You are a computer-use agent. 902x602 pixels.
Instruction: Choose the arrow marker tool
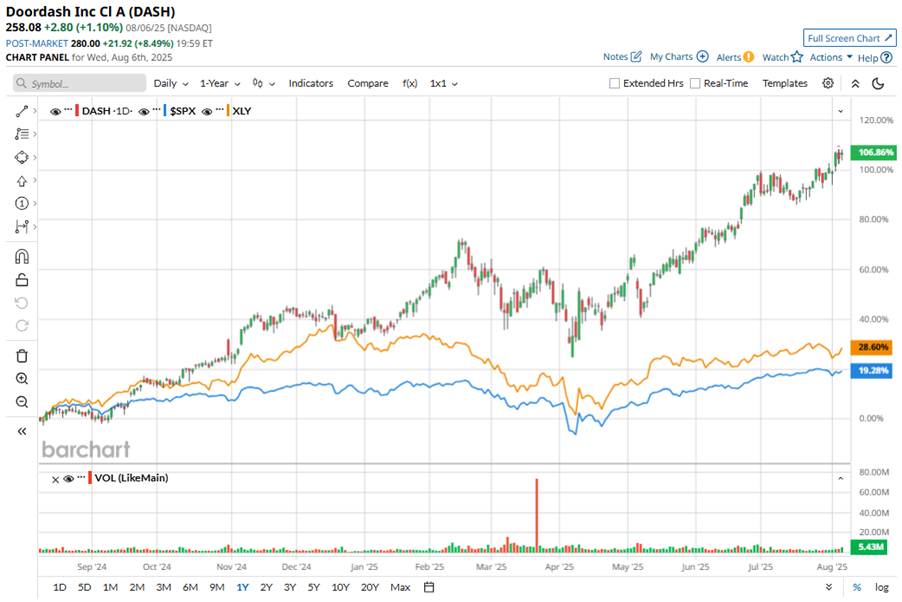tap(22, 181)
